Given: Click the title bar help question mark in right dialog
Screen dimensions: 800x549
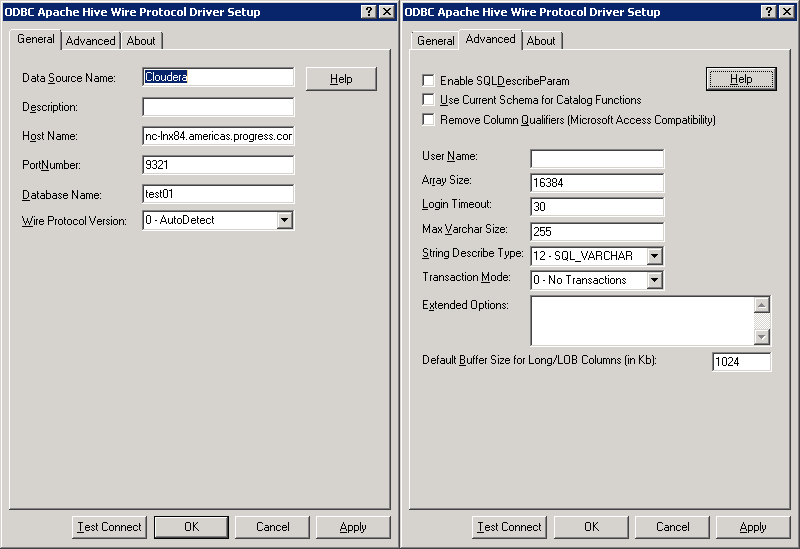Looking at the screenshot, I should pyautogui.click(x=767, y=12).
